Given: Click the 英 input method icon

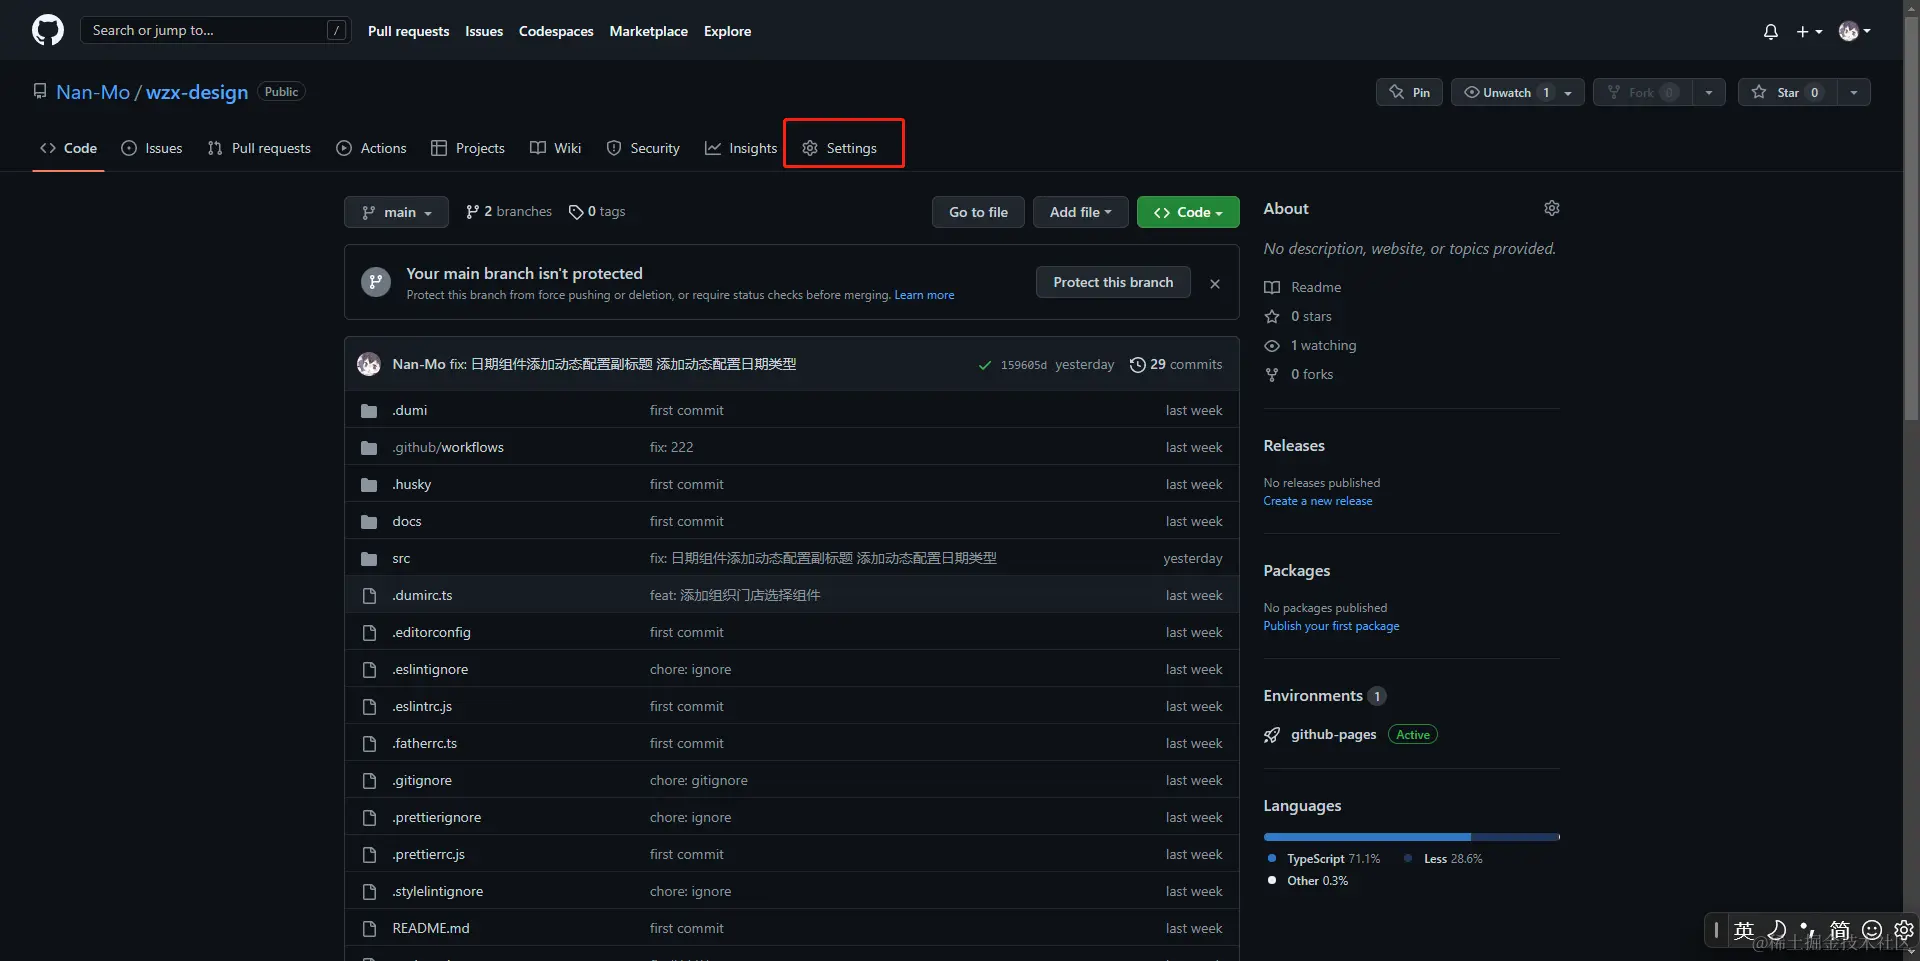Looking at the screenshot, I should (1744, 931).
